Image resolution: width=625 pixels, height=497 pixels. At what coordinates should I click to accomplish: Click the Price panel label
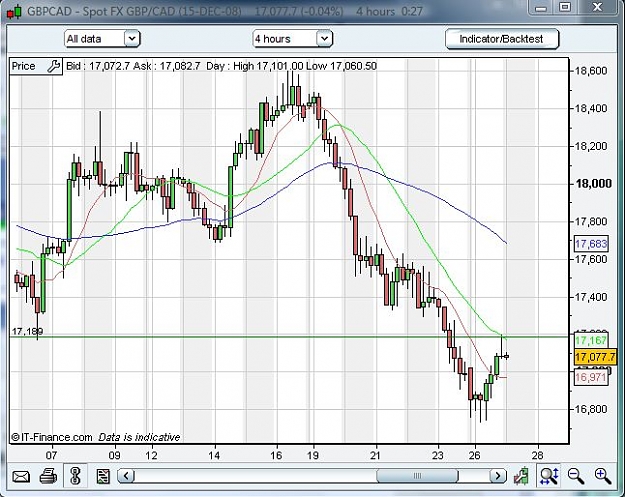24,66
